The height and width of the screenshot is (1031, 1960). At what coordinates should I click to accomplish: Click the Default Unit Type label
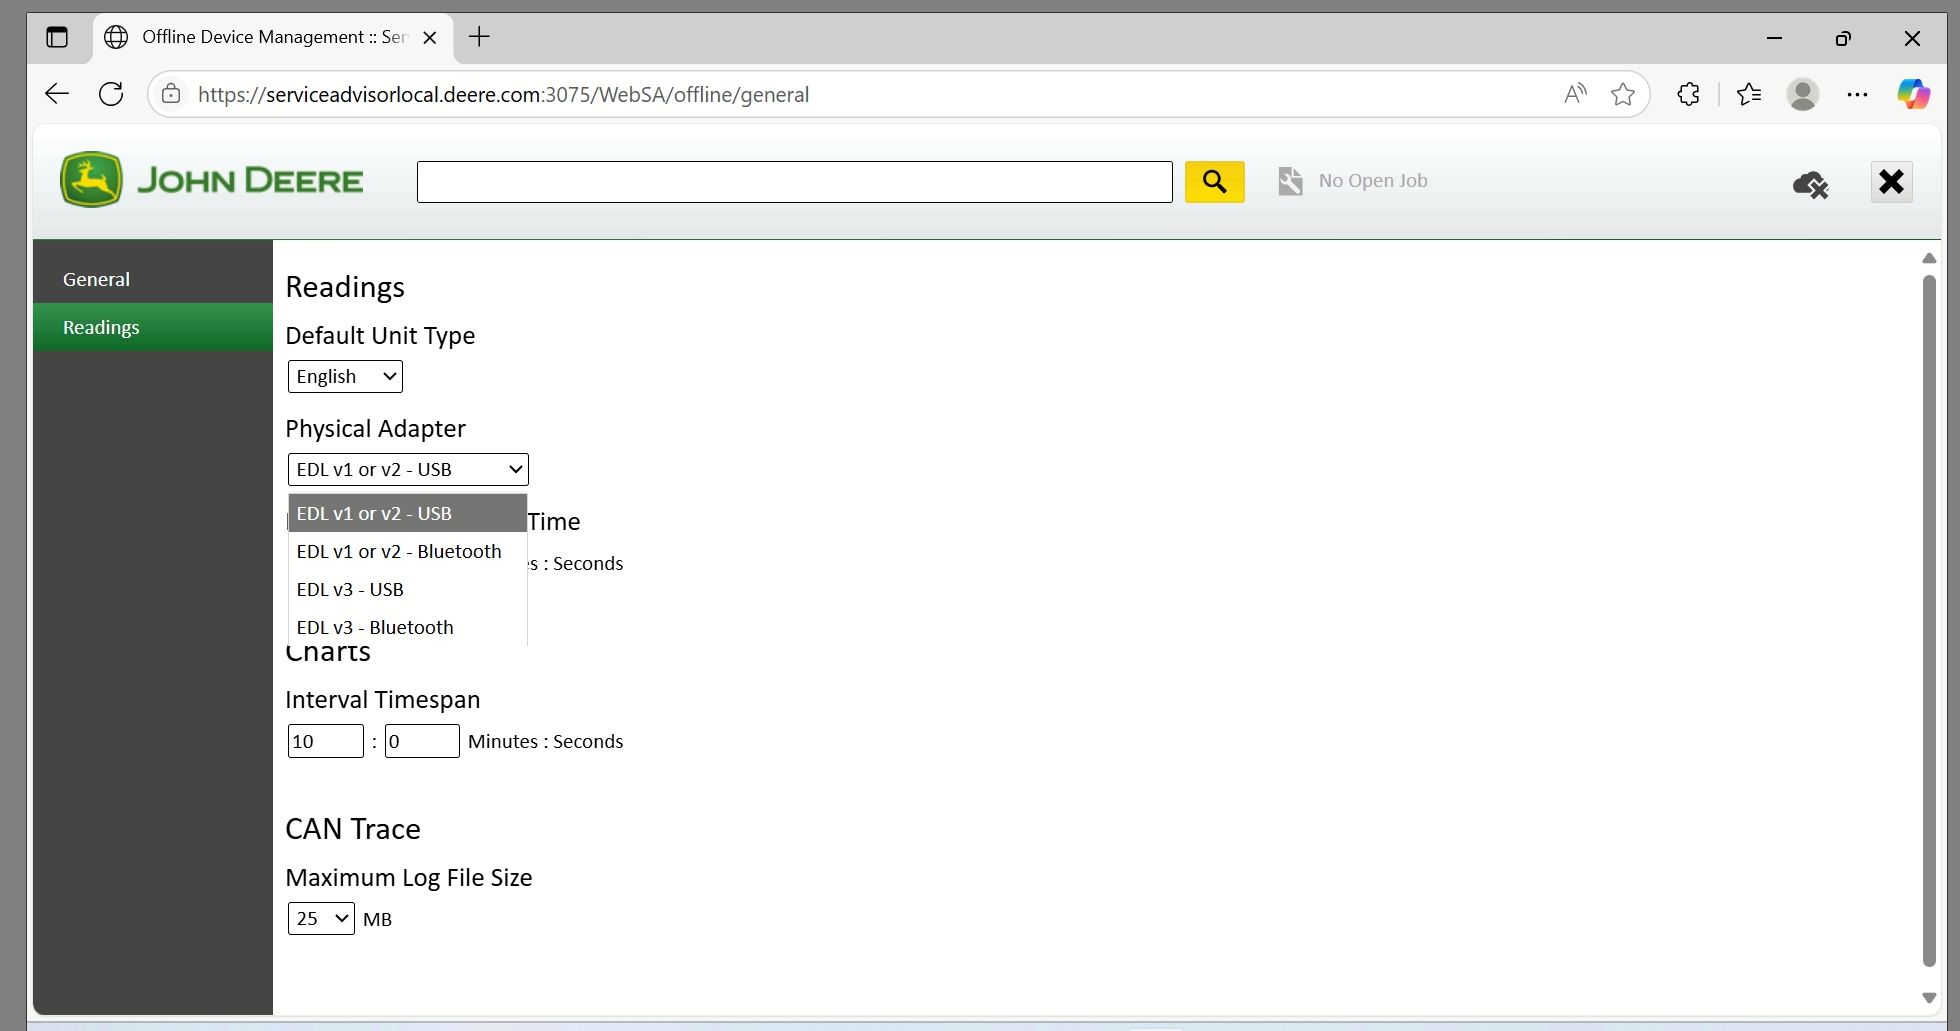point(380,336)
